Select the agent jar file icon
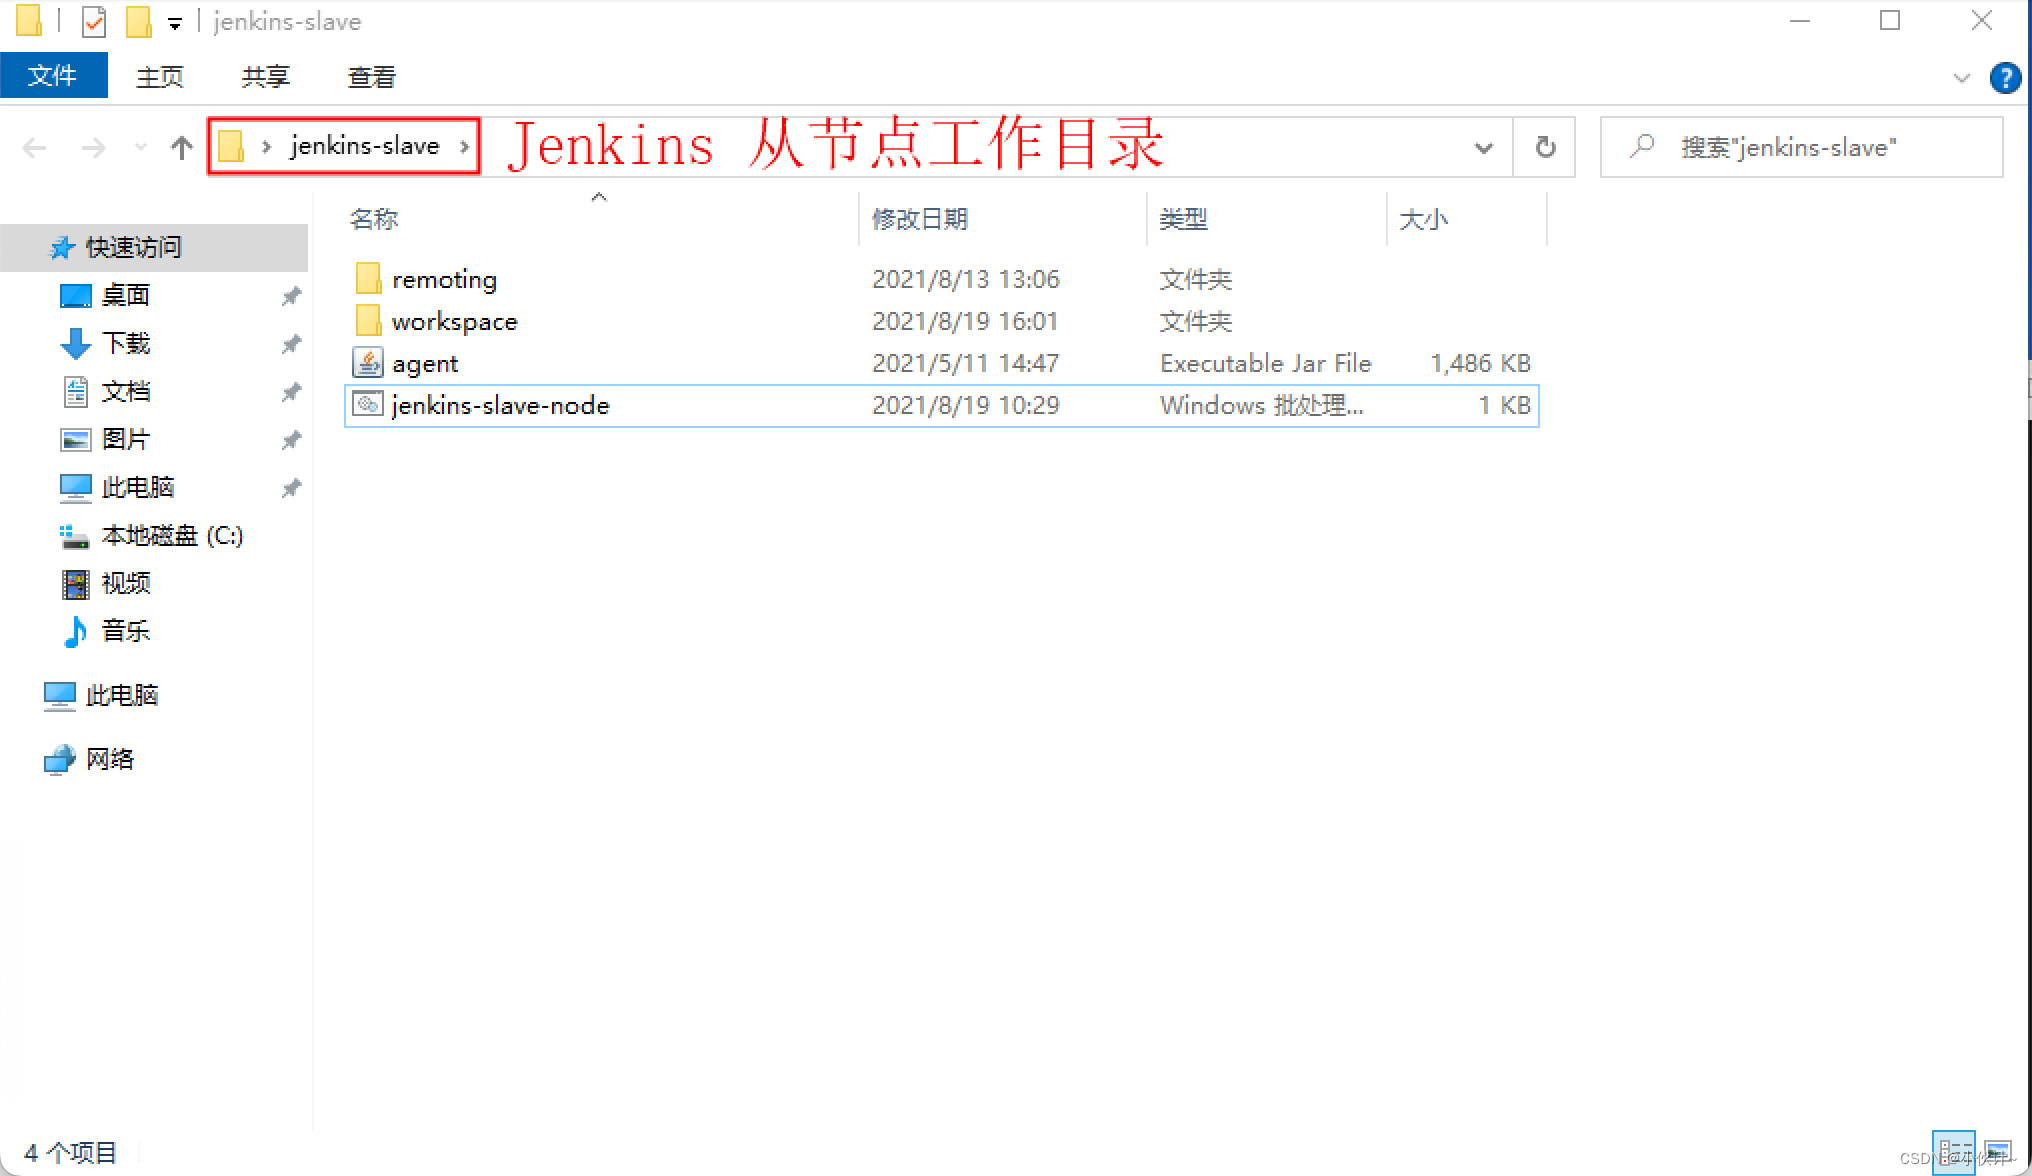Viewport: 2032px width, 1176px height. [368, 363]
